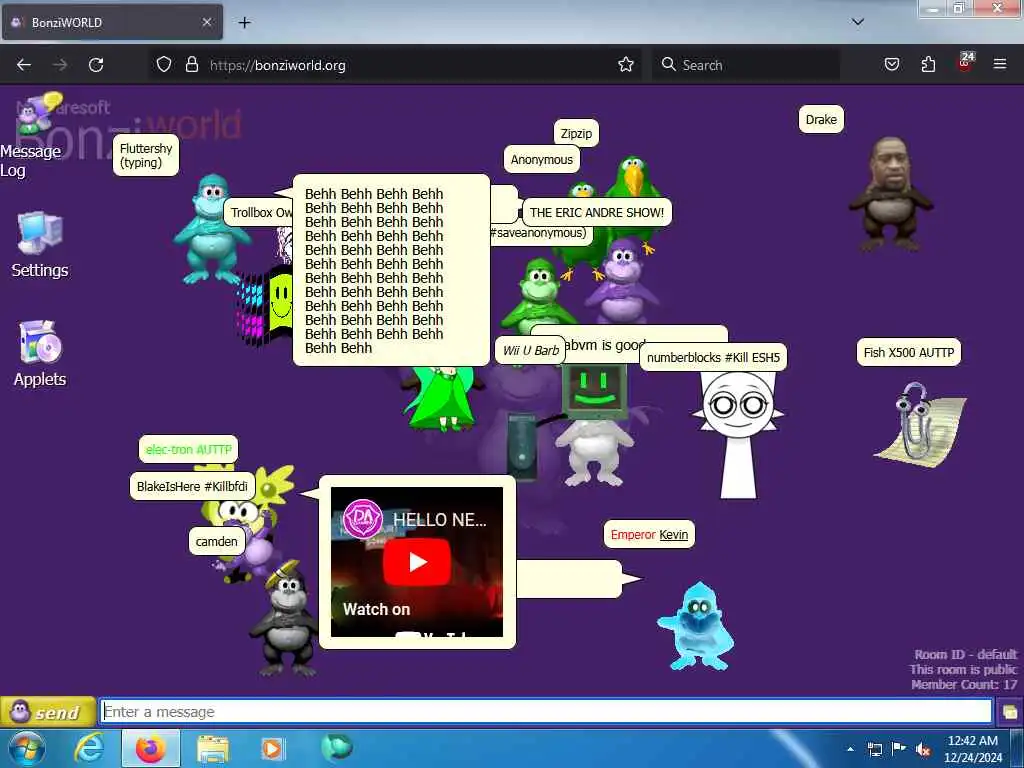Bookmark this page with star

[626, 65]
